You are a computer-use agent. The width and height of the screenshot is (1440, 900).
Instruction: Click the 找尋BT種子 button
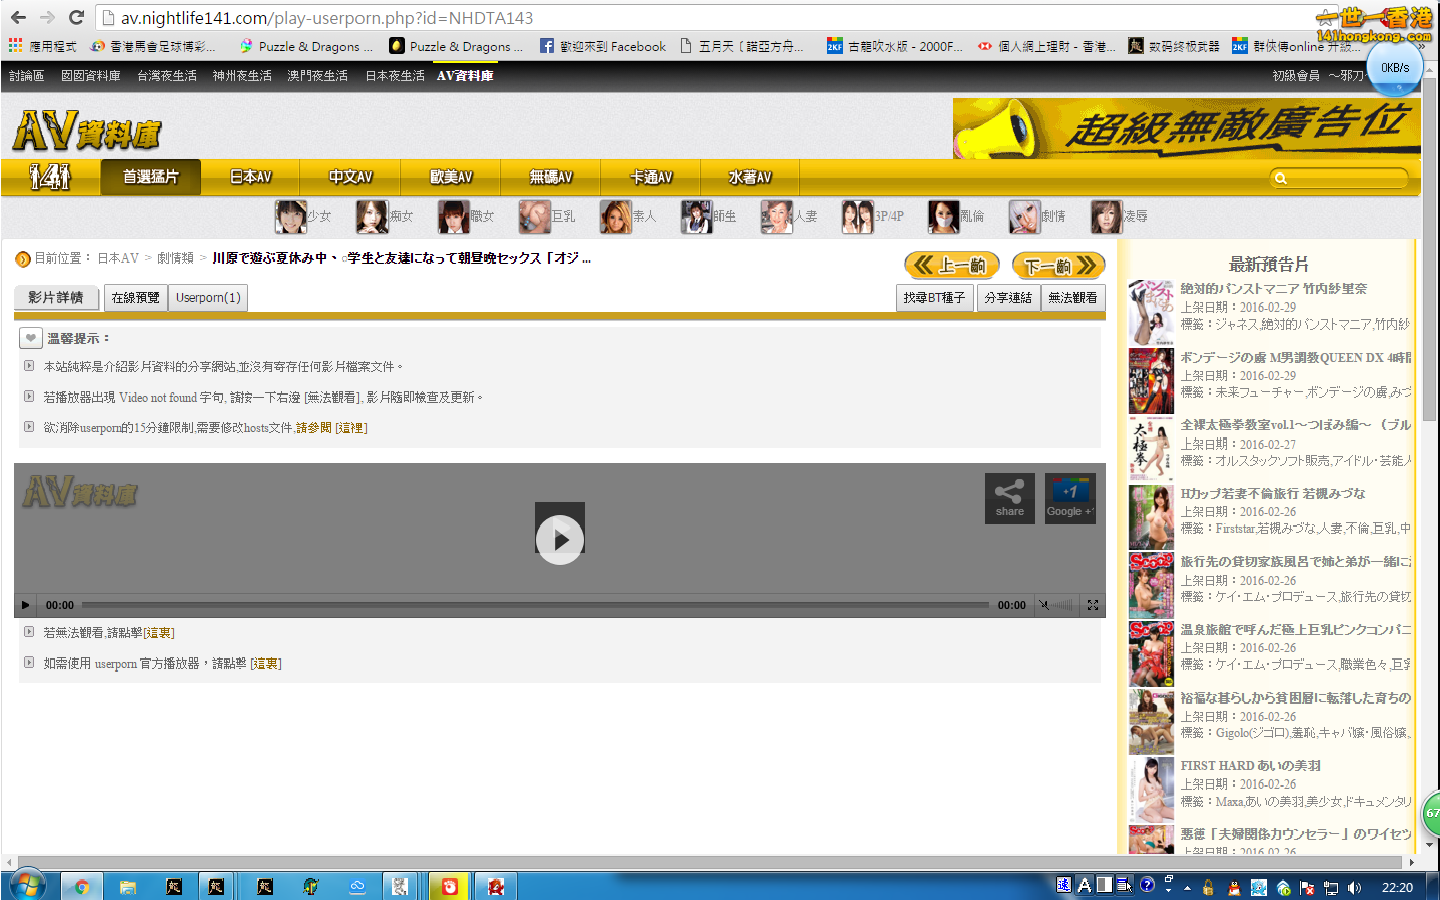[934, 298]
